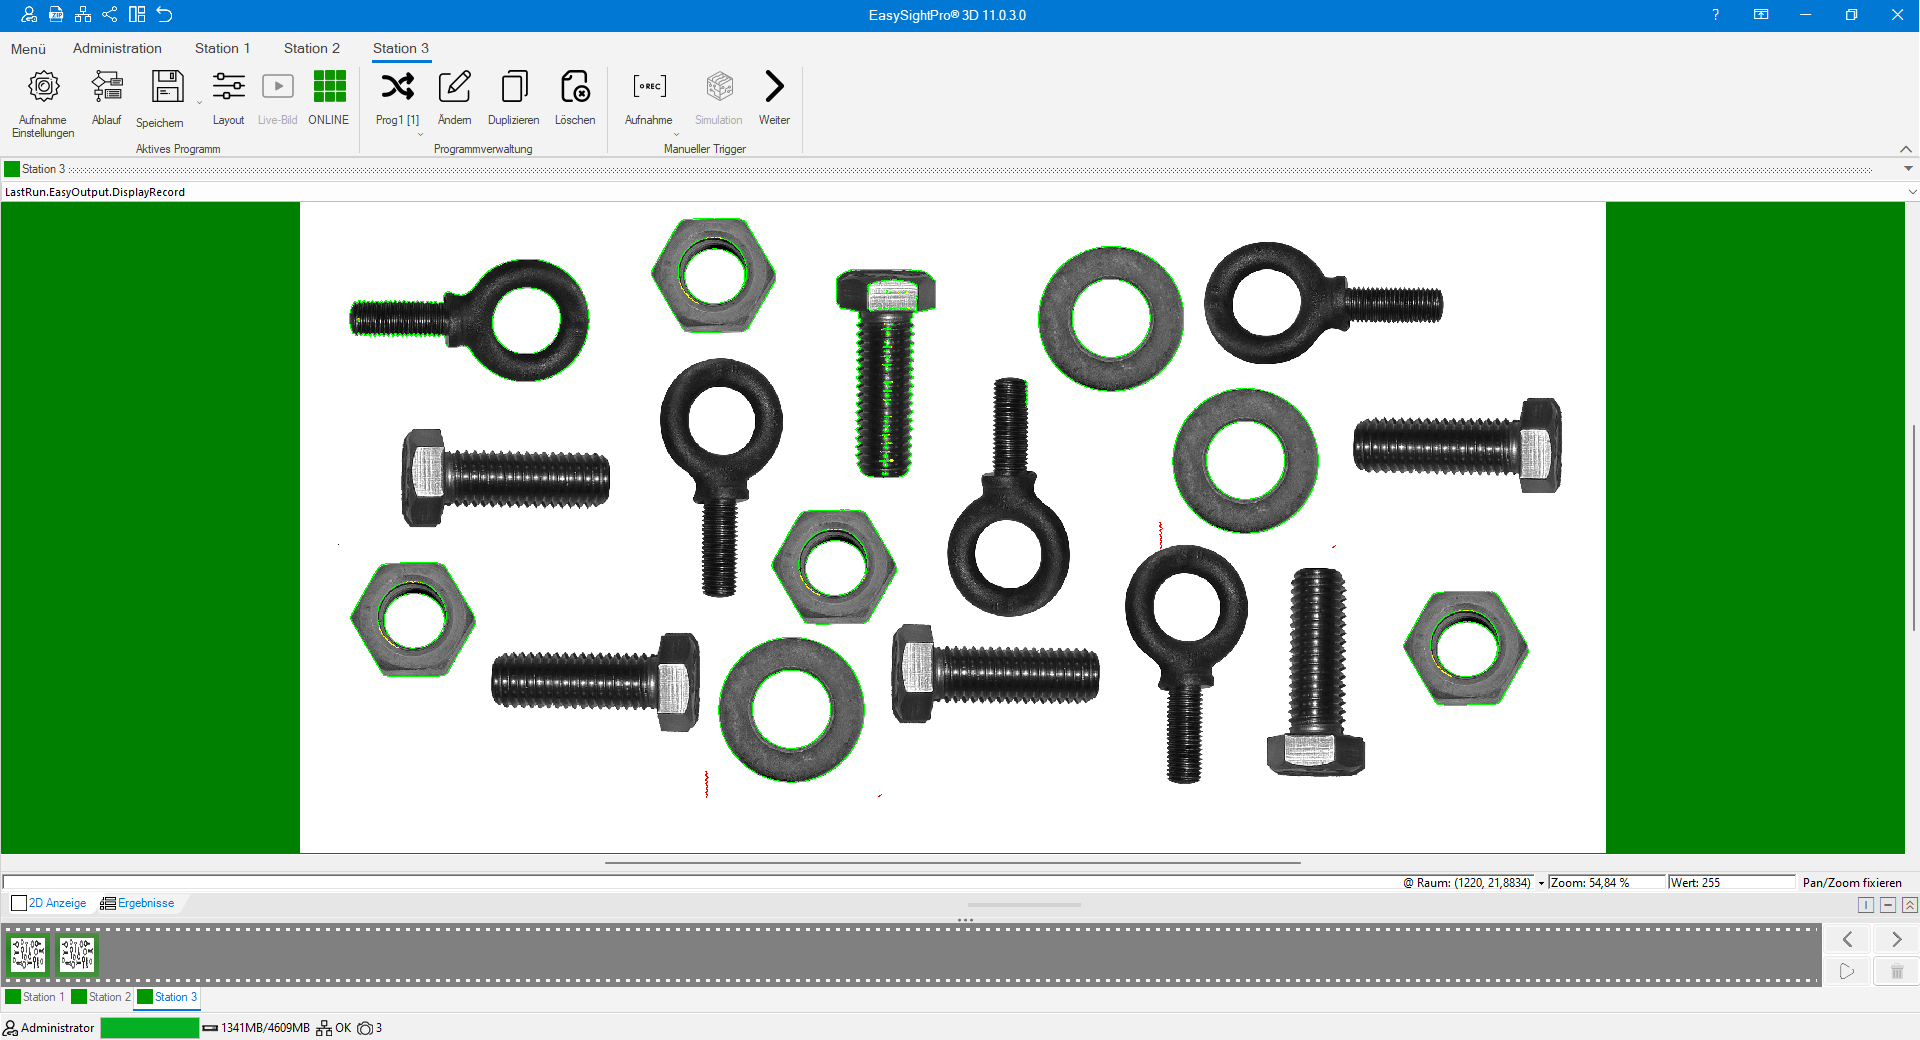Screen dimensions: 1920x1040
Task: Collapse the ribbon with the chevron
Action: coord(1905,149)
